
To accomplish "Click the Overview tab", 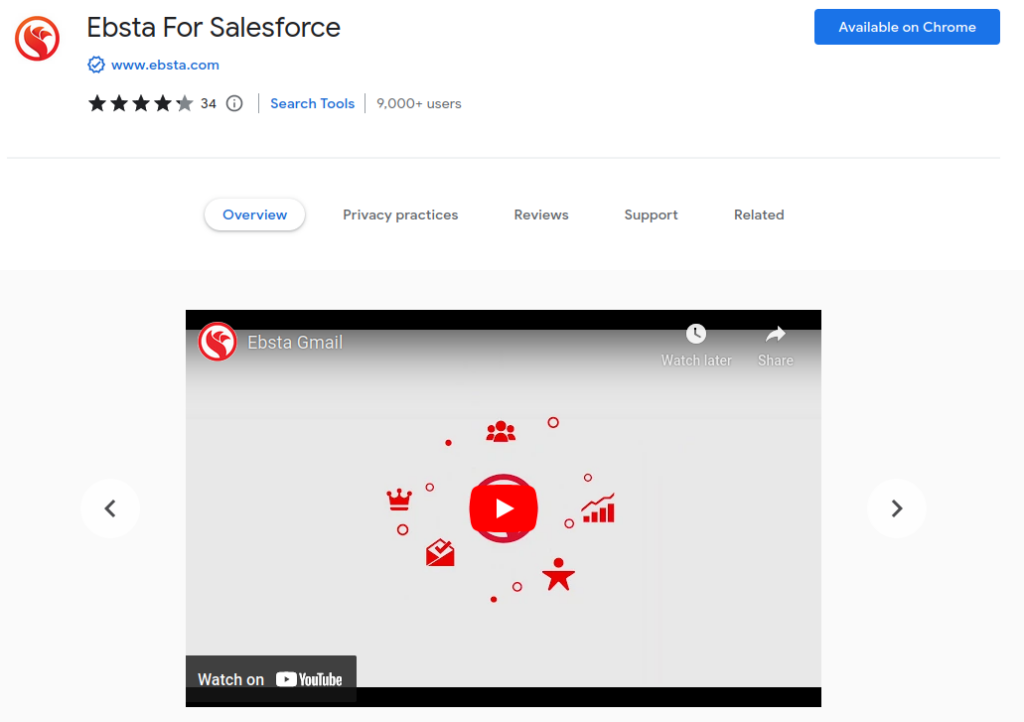I will pos(254,214).
